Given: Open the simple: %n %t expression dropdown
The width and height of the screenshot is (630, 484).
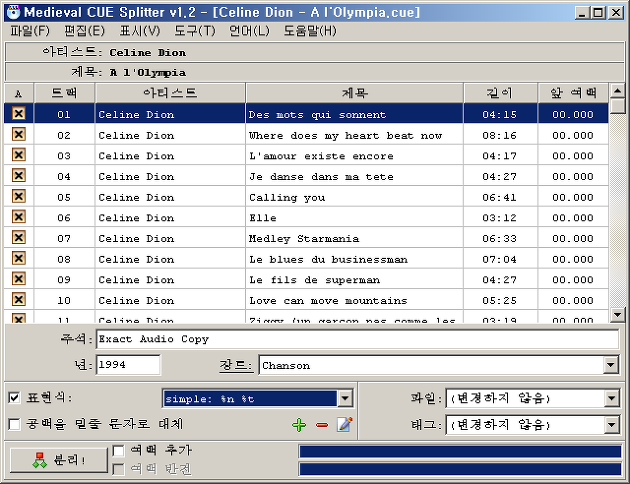Looking at the screenshot, I should (345, 398).
